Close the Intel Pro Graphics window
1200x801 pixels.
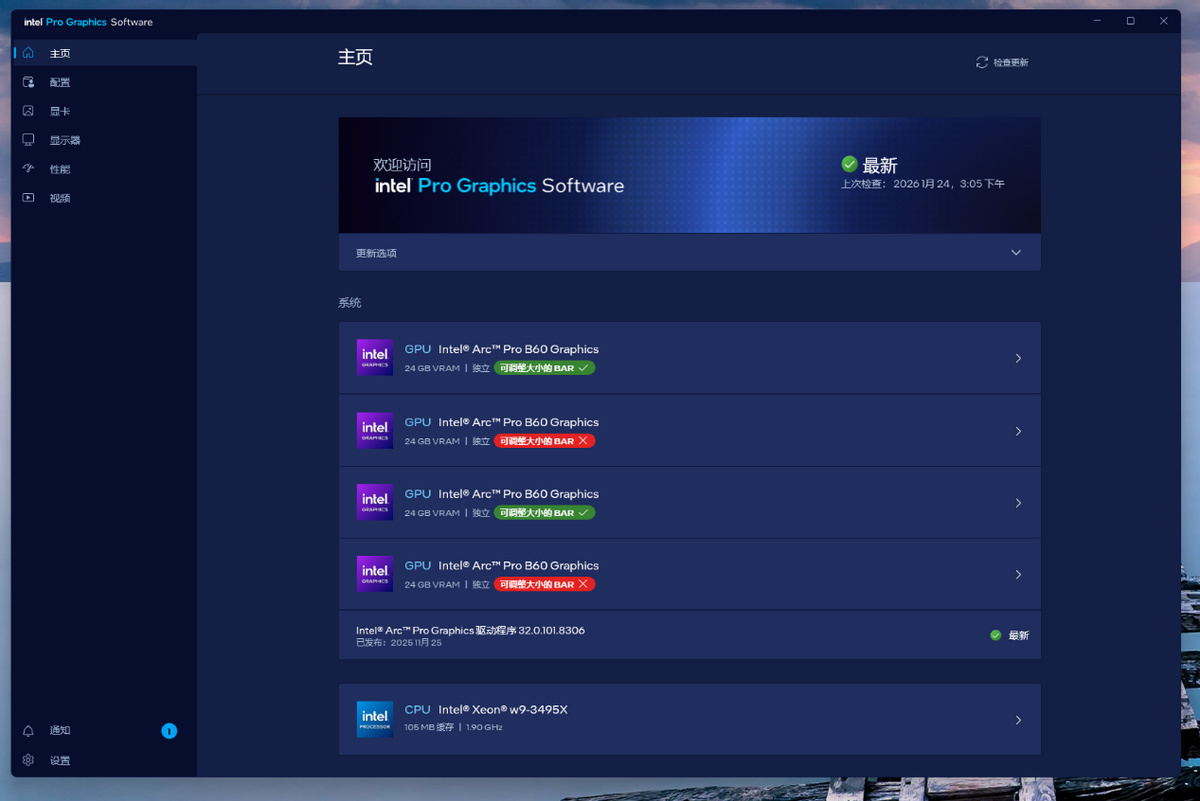coord(1163,21)
